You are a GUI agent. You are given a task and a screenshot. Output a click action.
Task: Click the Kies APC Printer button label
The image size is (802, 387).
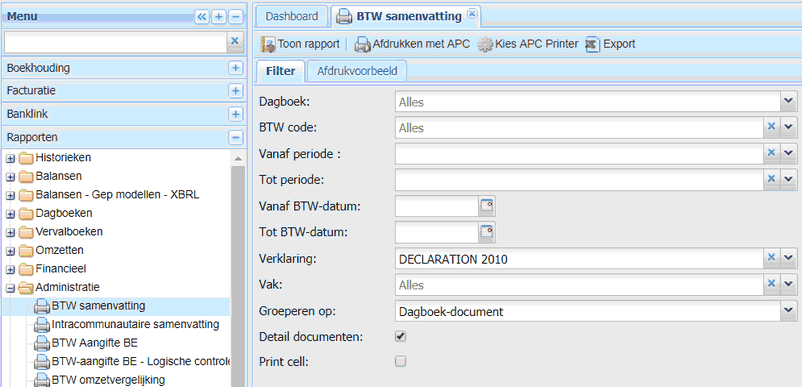tap(537, 44)
